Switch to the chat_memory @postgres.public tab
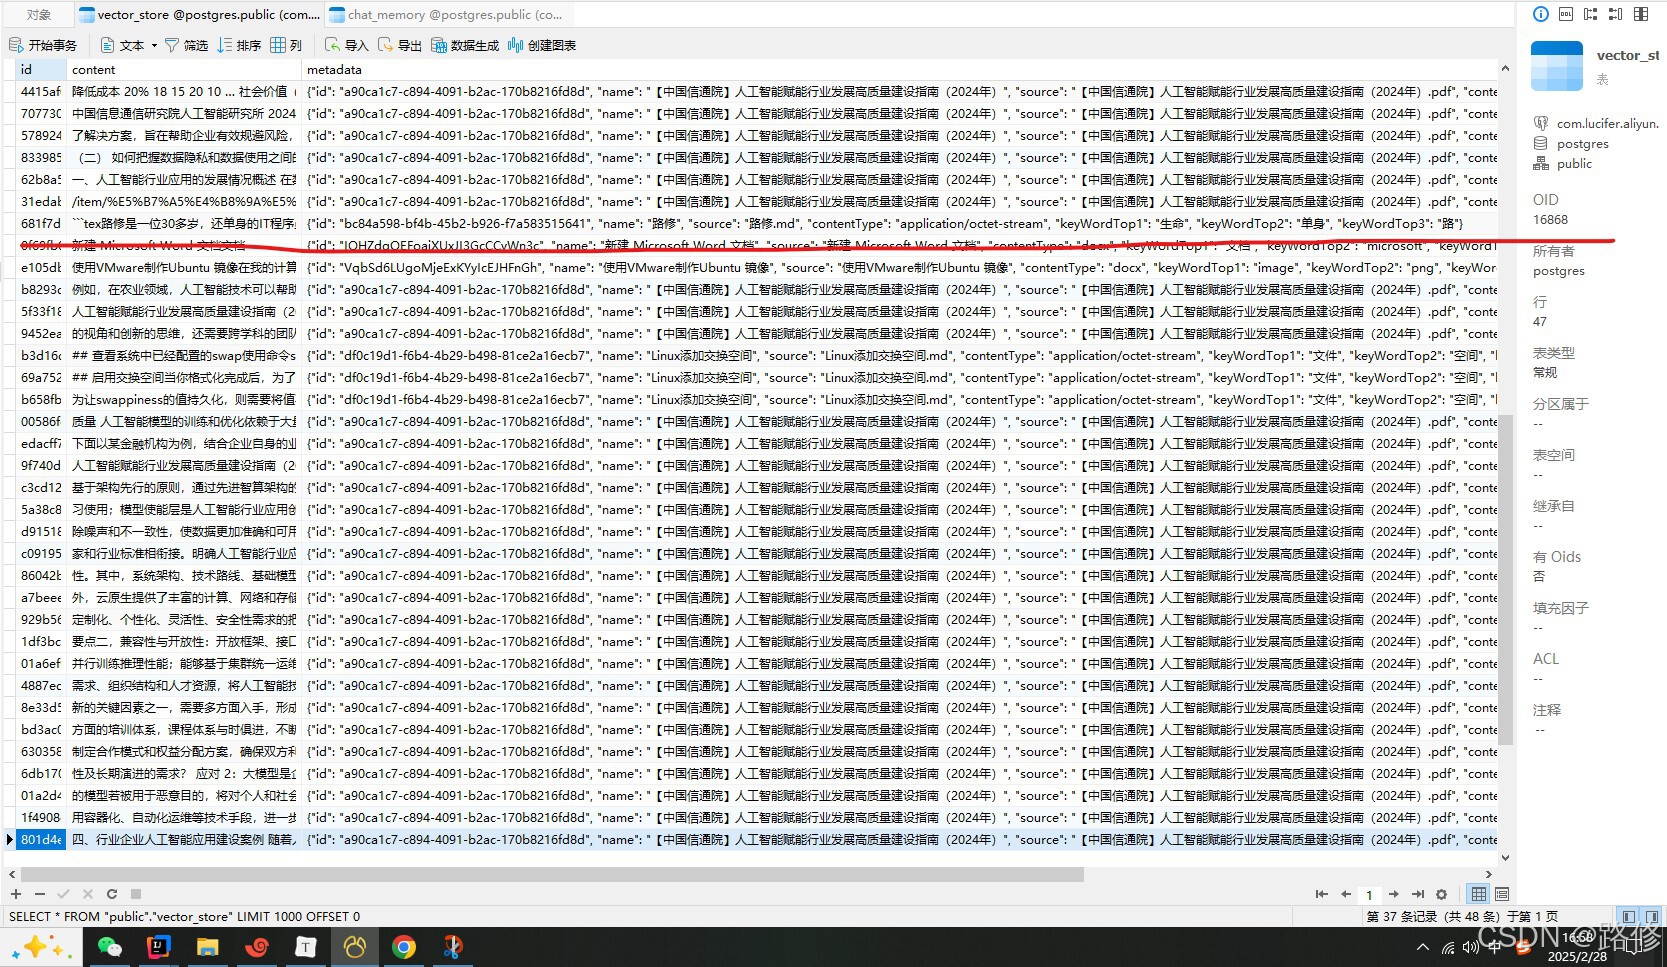Viewport: 1667px width, 967px height. click(x=446, y=14)
